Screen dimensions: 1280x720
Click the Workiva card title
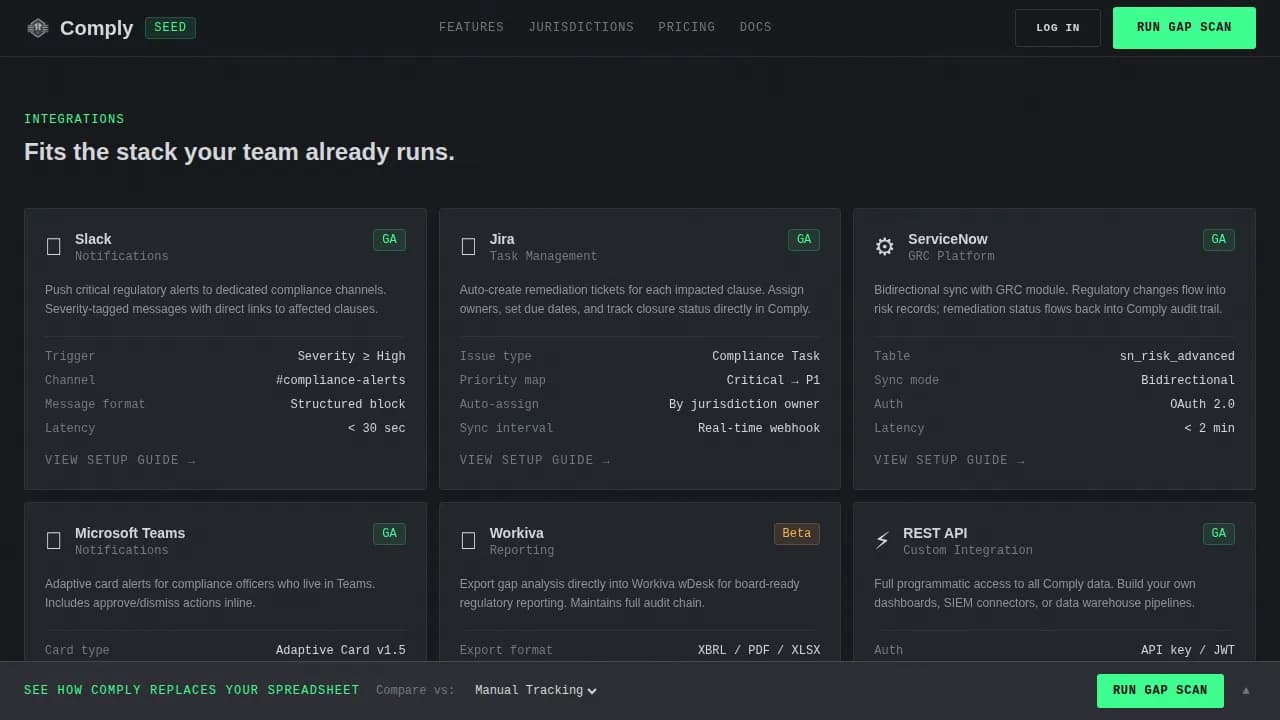[x=517, y=533]
